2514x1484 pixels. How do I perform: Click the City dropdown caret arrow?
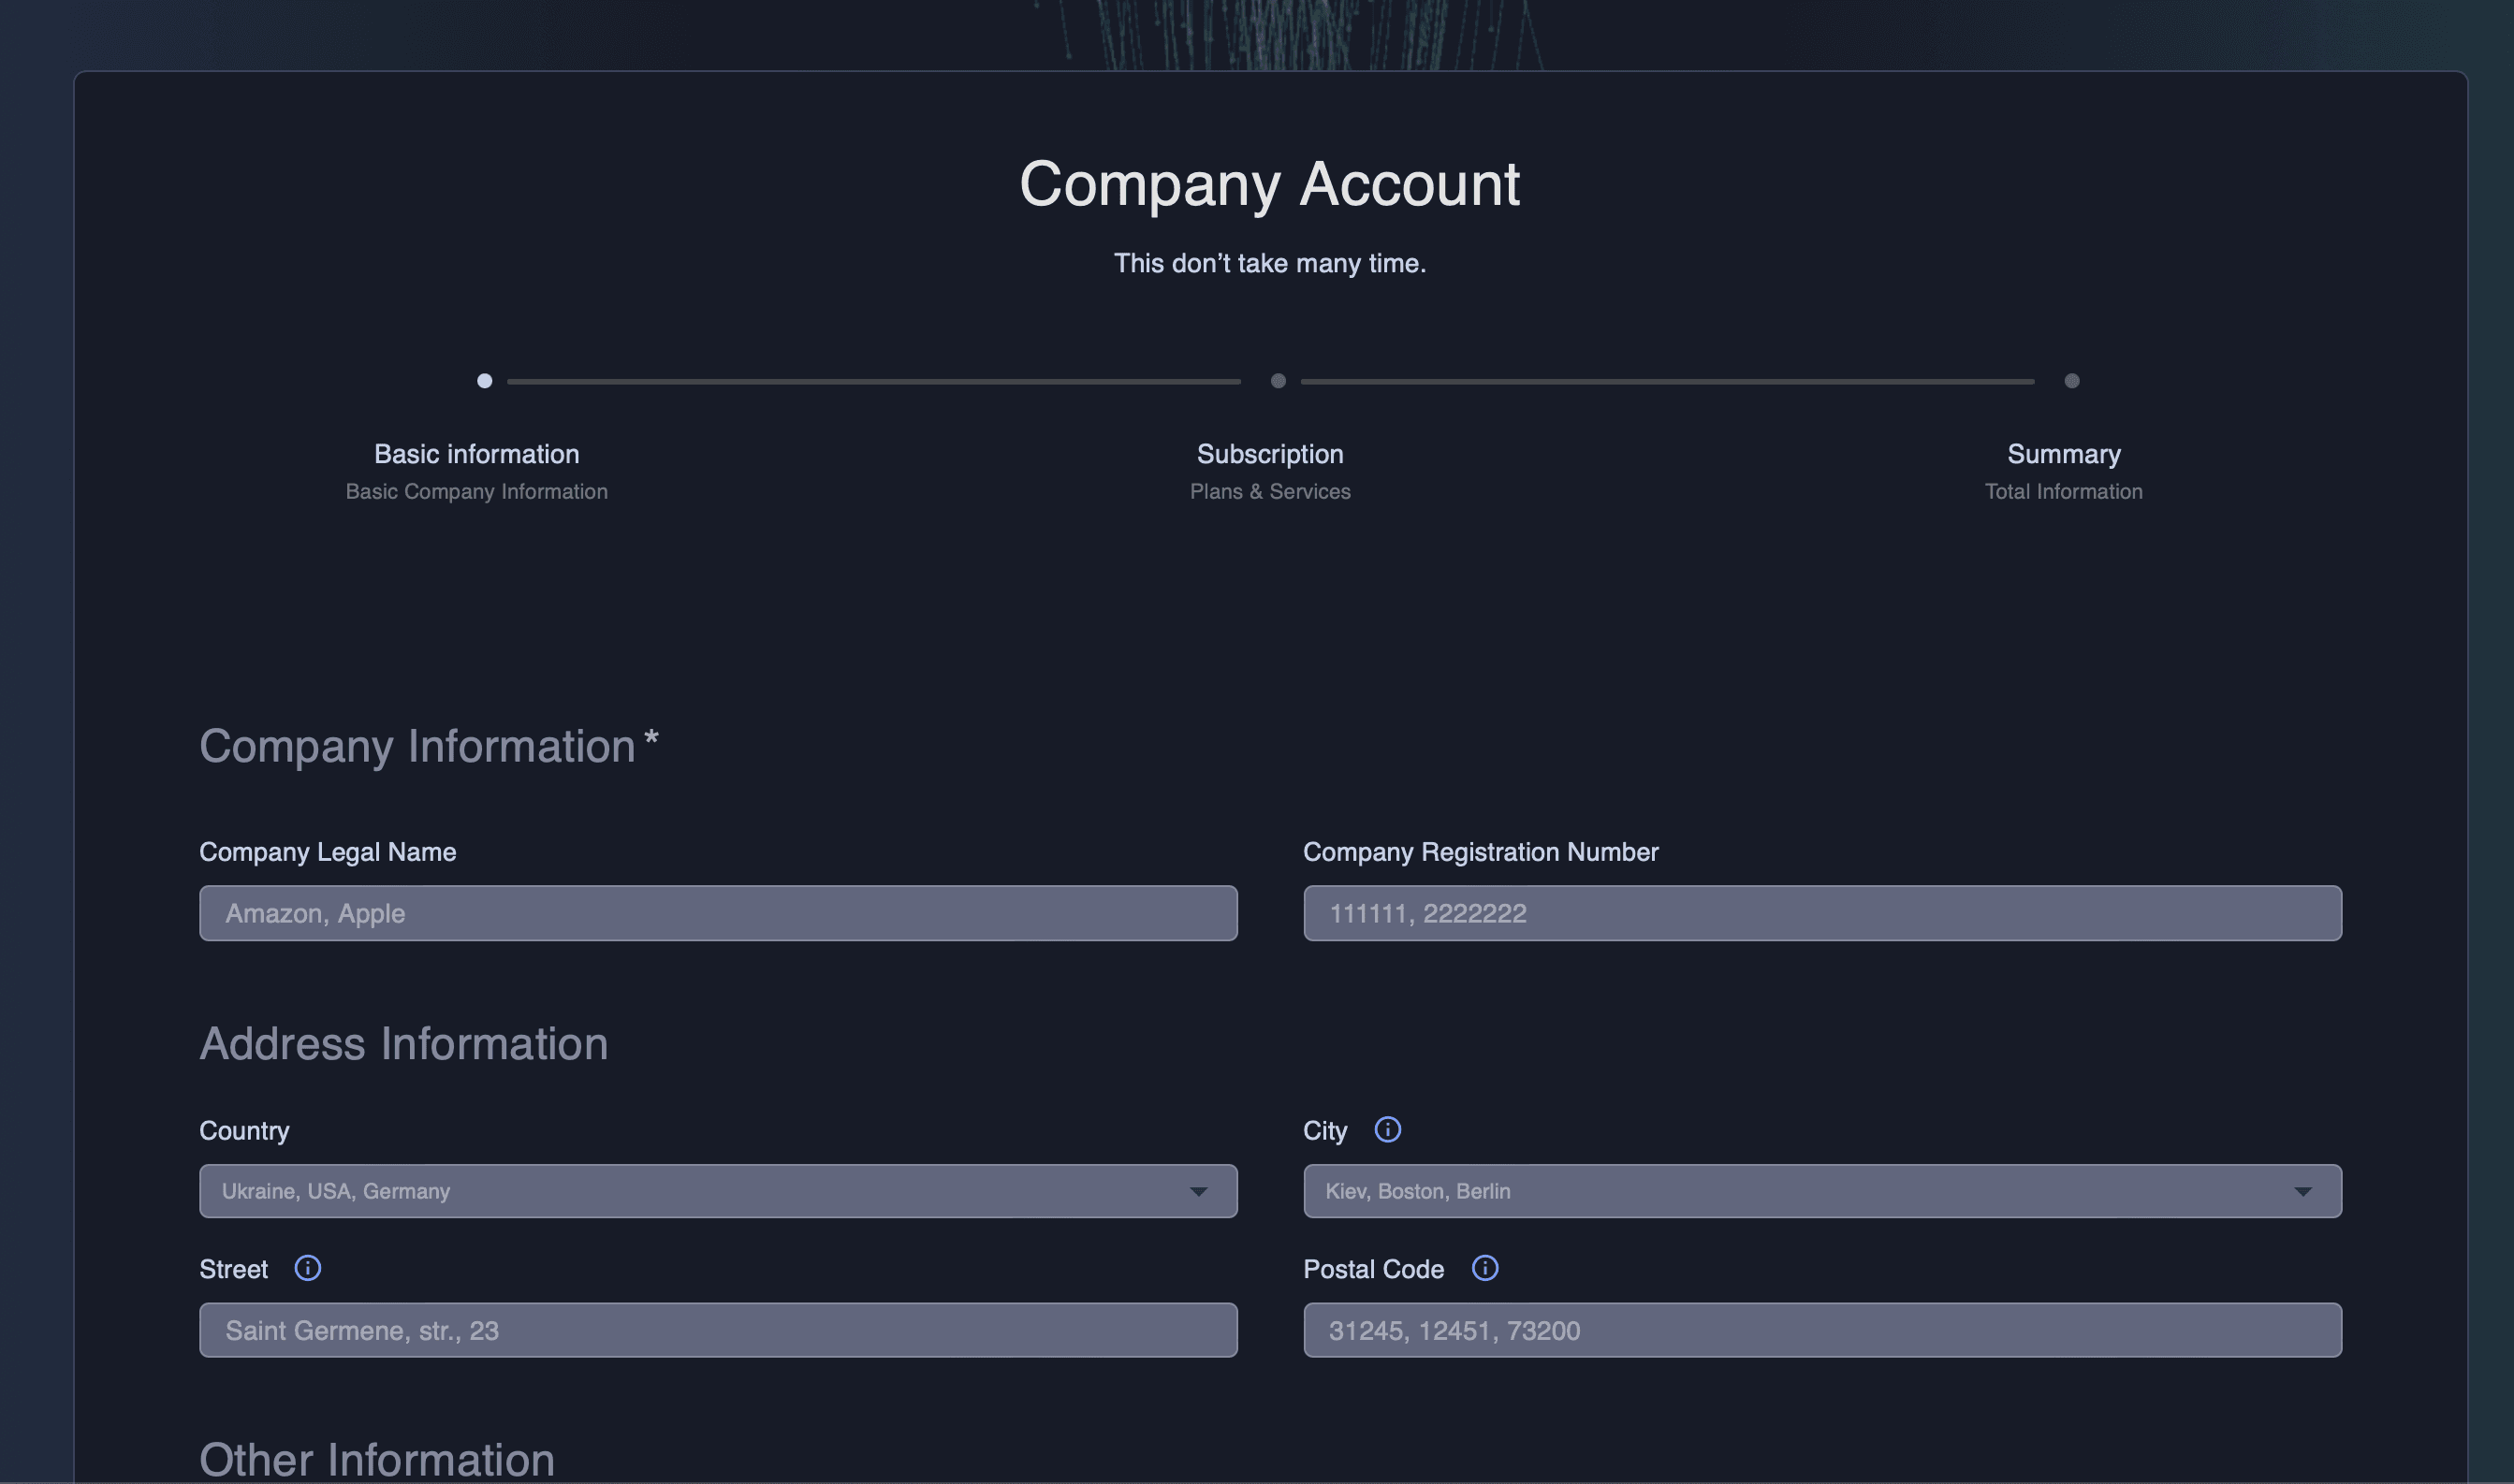coord(2302,1192)
